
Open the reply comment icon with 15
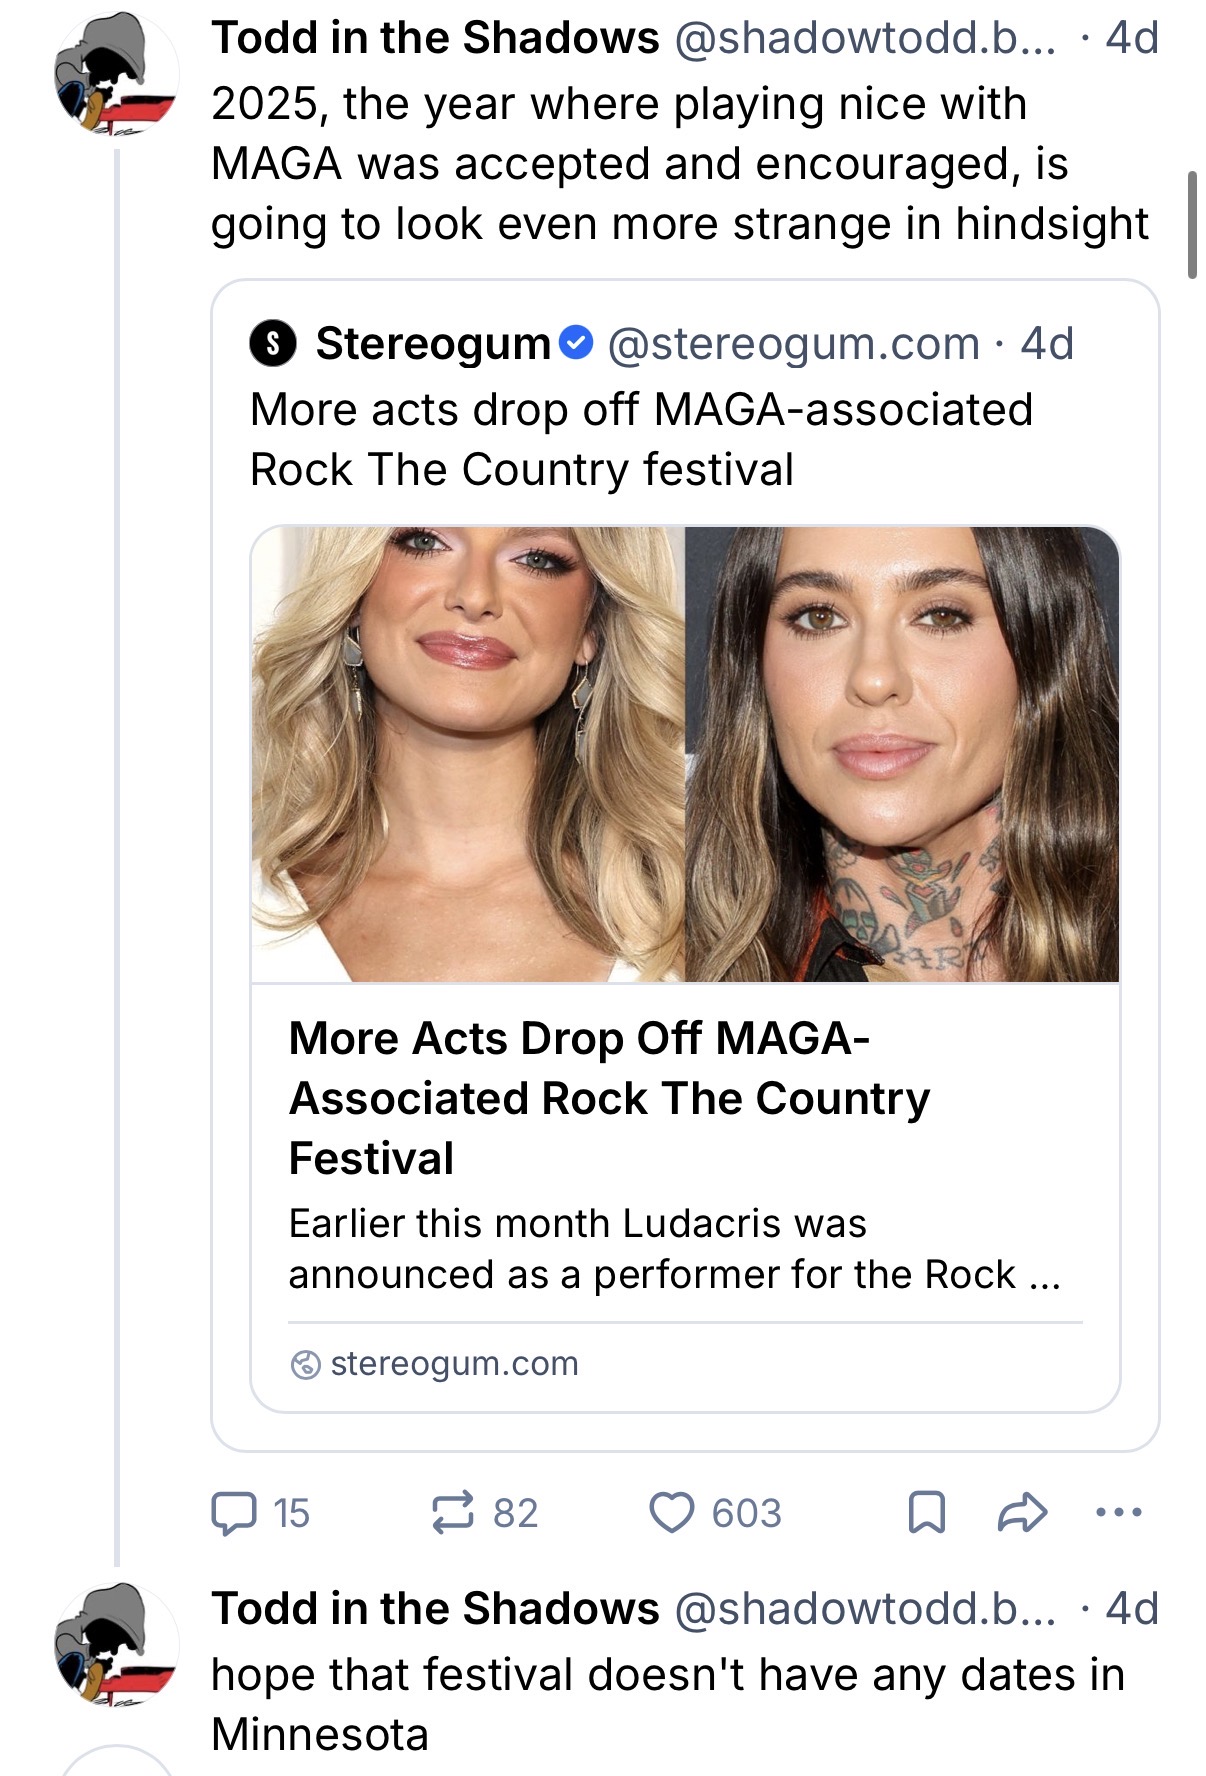tap(259, 1513)
